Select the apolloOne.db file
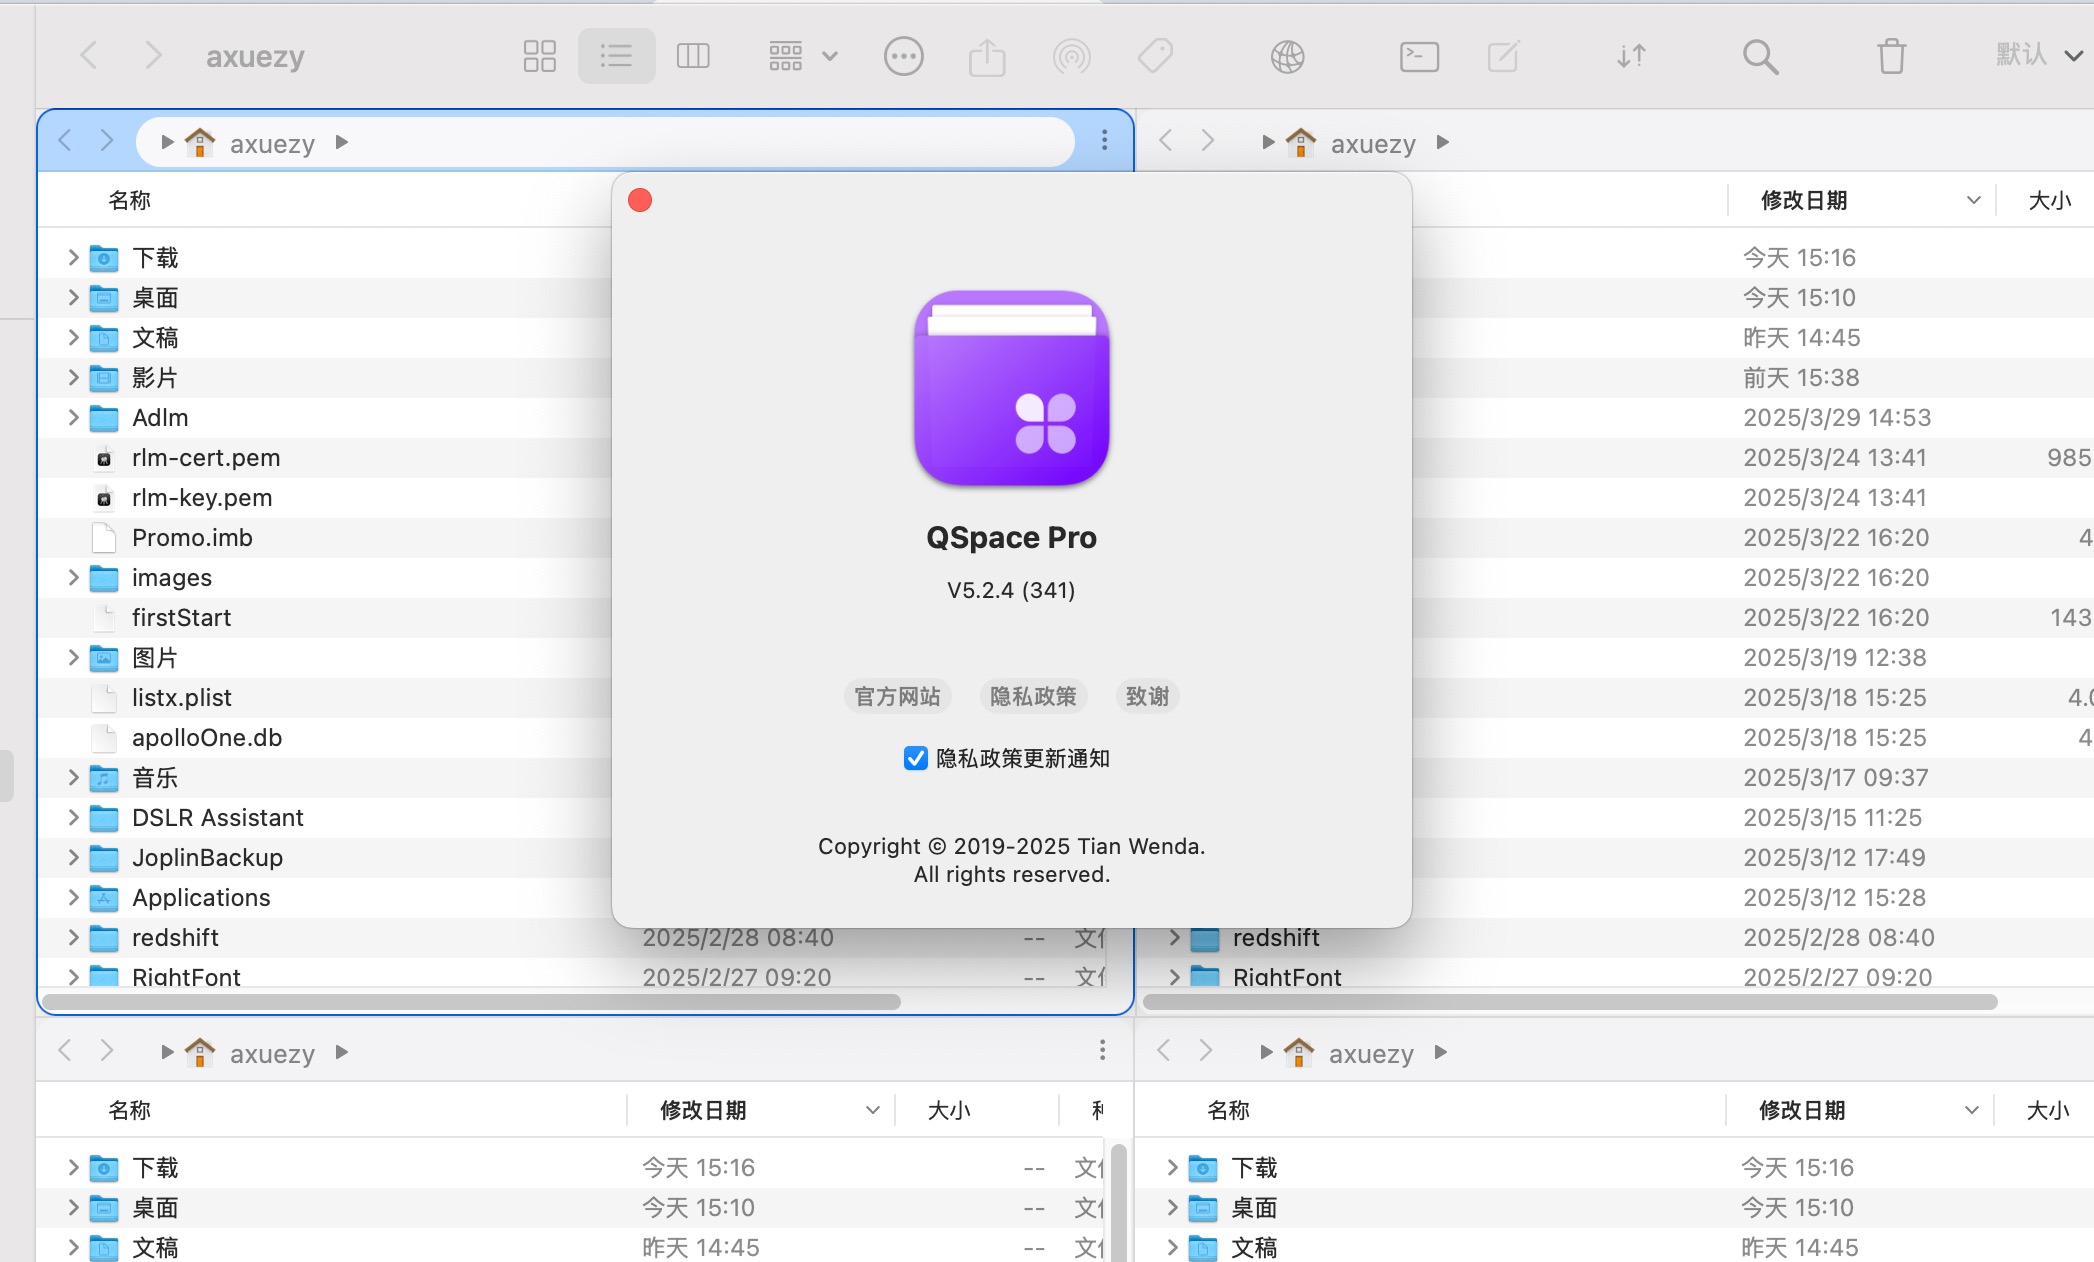Image resolution: width=2094 pixels, height=1262 pixels. (x=207, y=737)
